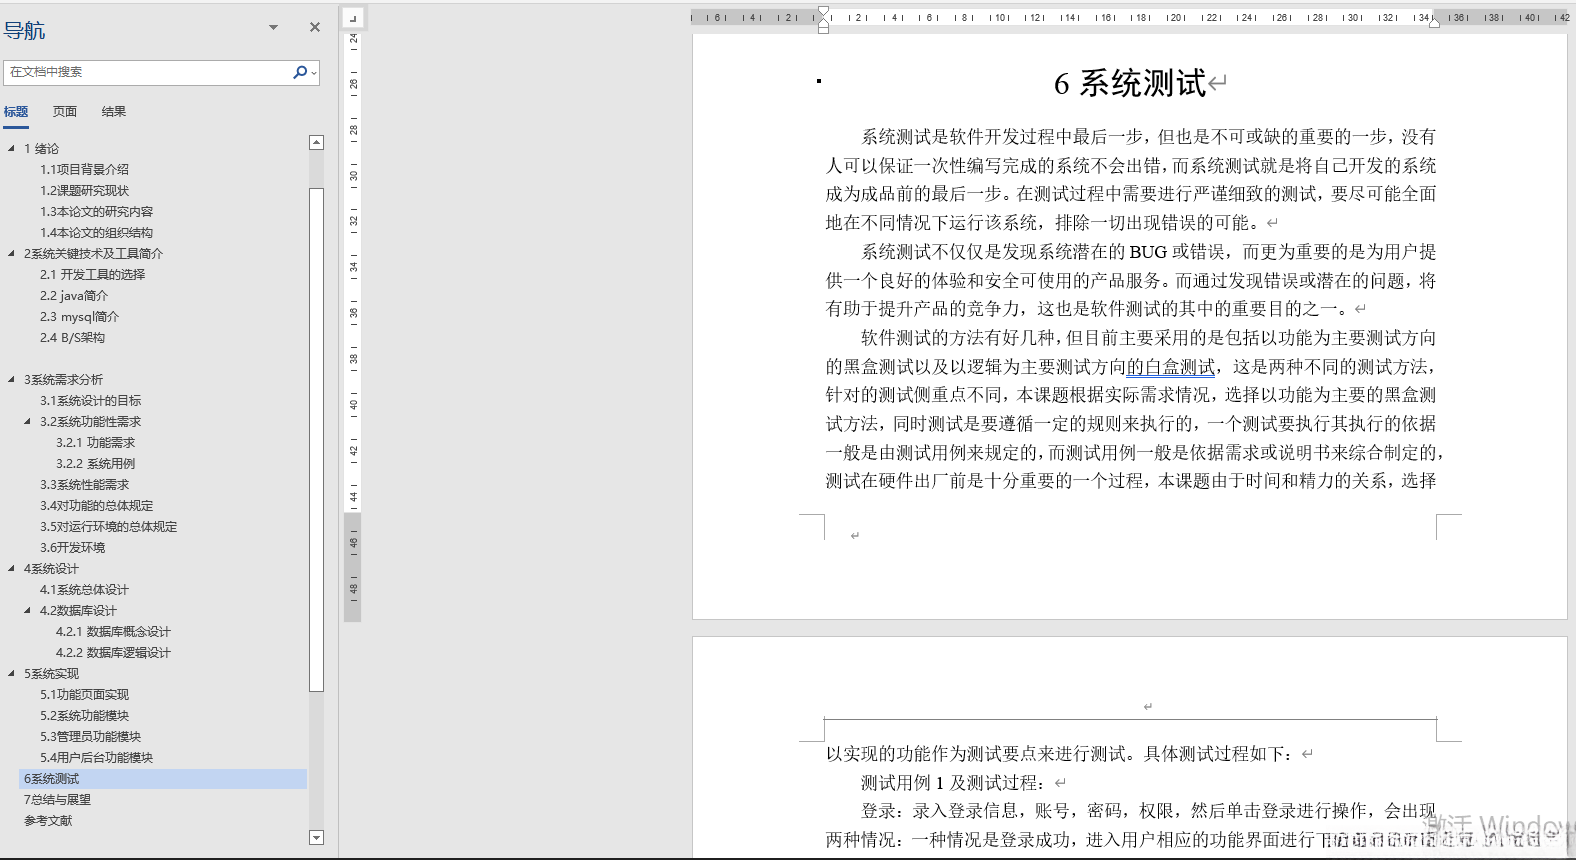Screen dimensions: 1576x860
Task: Go to 3.3系统性能需求 heading
Action: (x=84, y=485)
